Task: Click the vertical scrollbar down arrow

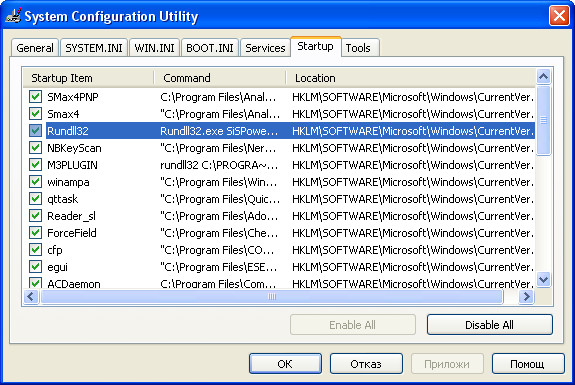Action: [543, 280]
